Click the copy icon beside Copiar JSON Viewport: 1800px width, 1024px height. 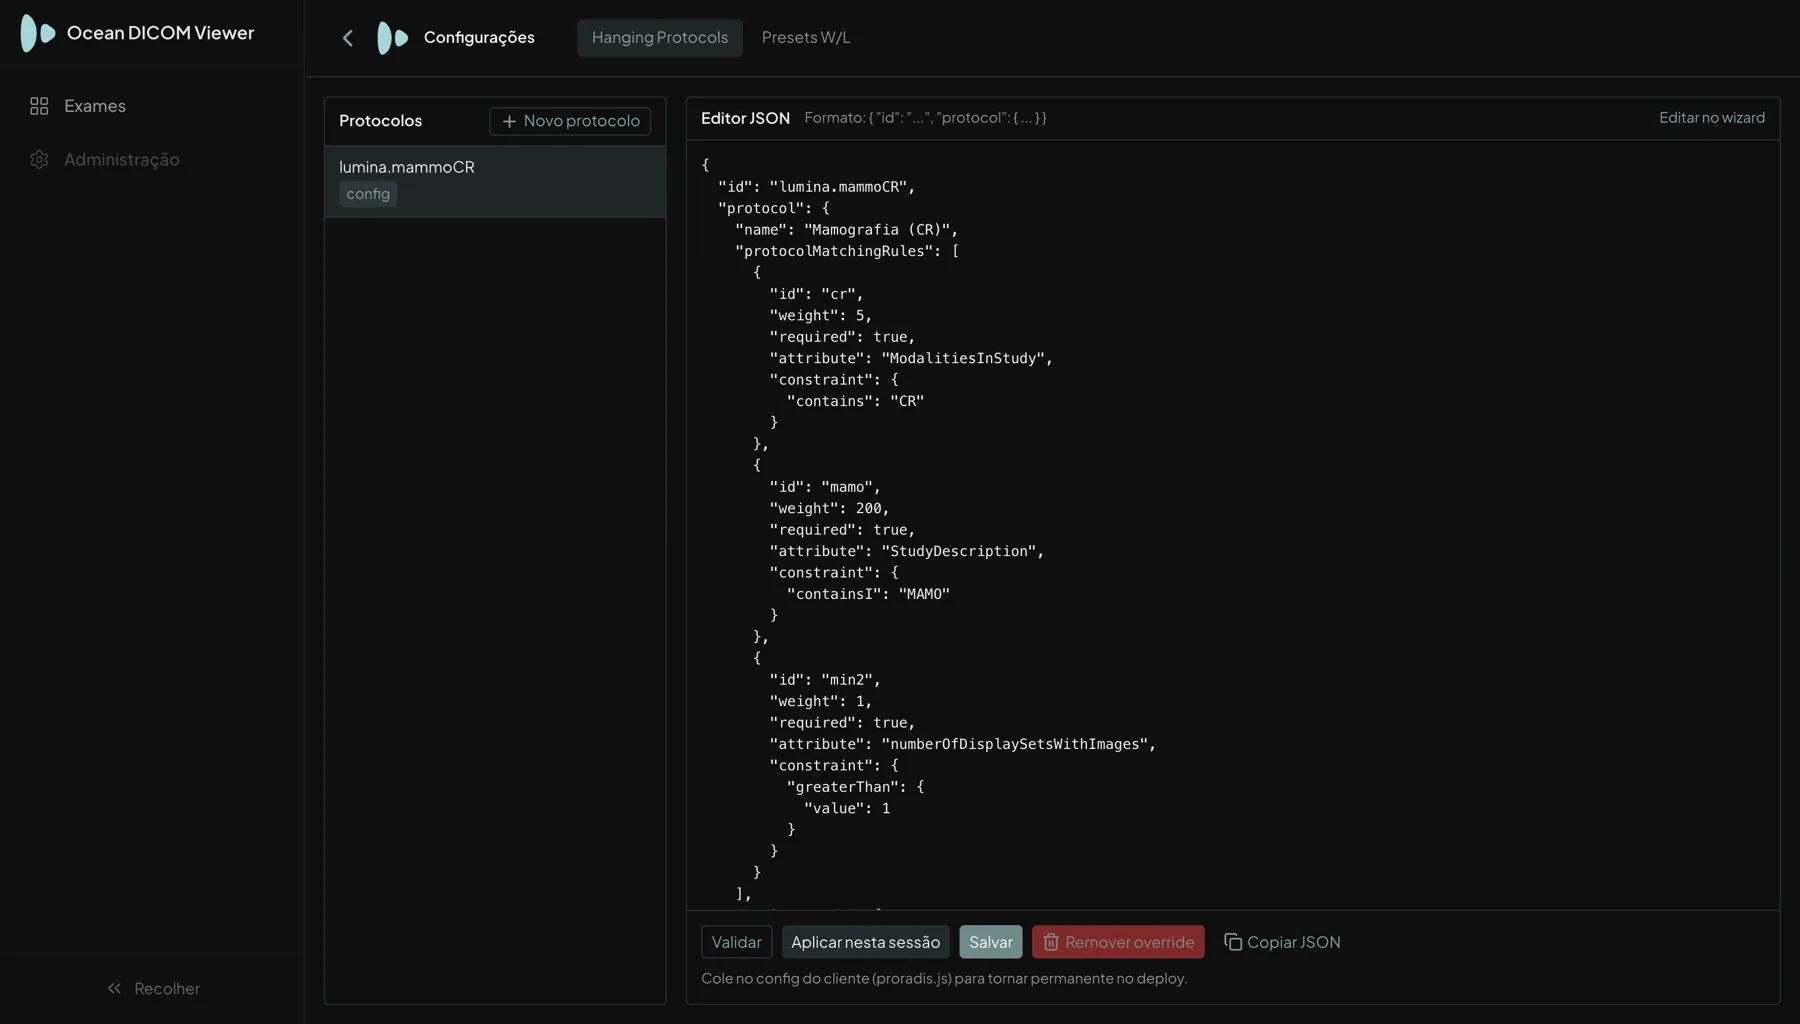pyautogui.click(x=1233, y=942)
